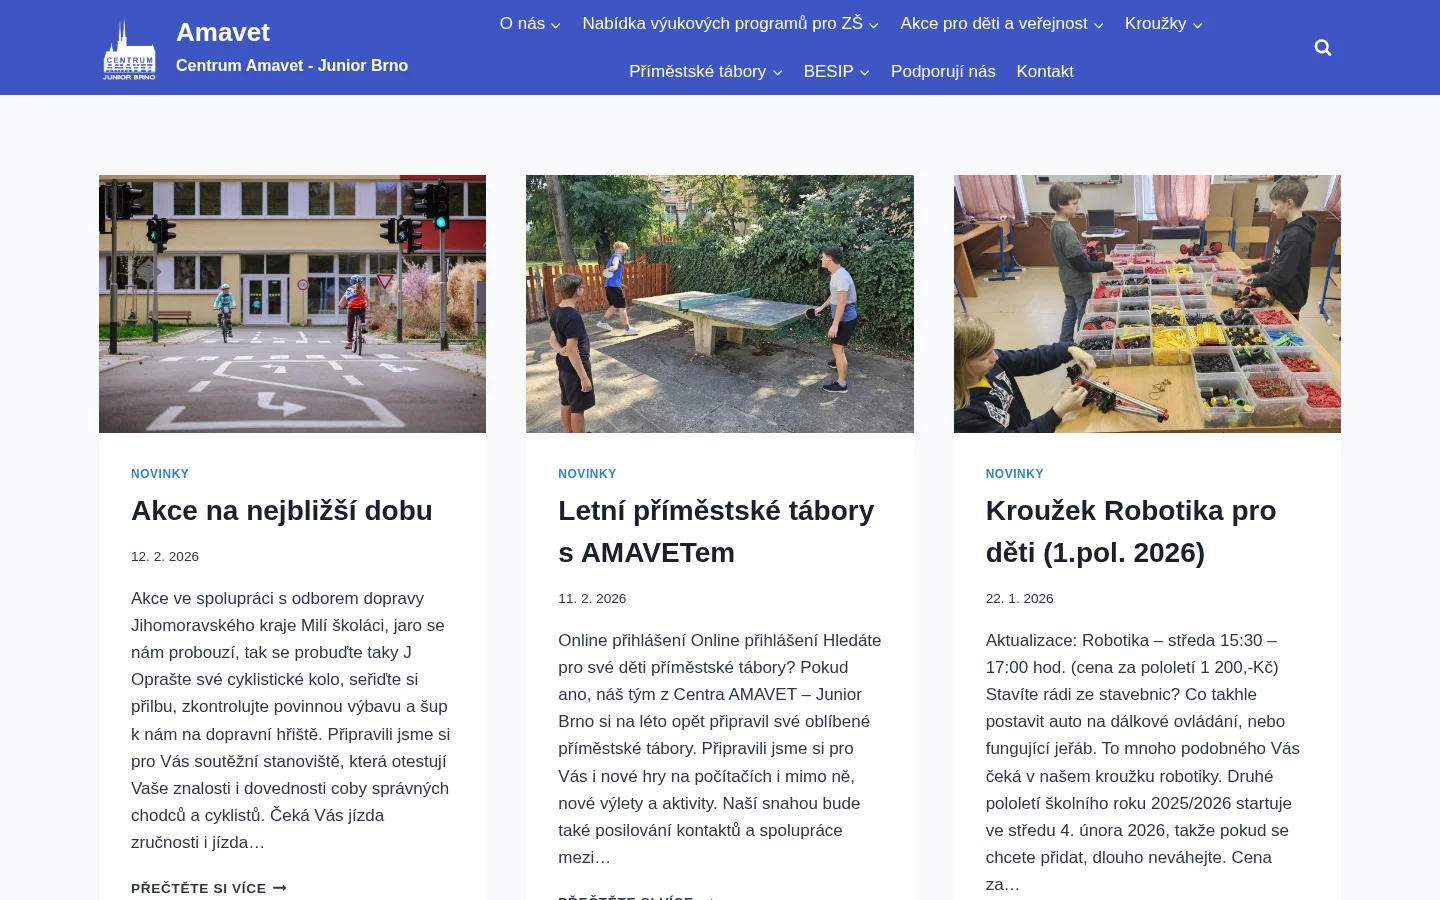Expand Nabídka výukových programů pro ZŠ chevron
This screenshot has width=1440, height=900.
[873, 25]
